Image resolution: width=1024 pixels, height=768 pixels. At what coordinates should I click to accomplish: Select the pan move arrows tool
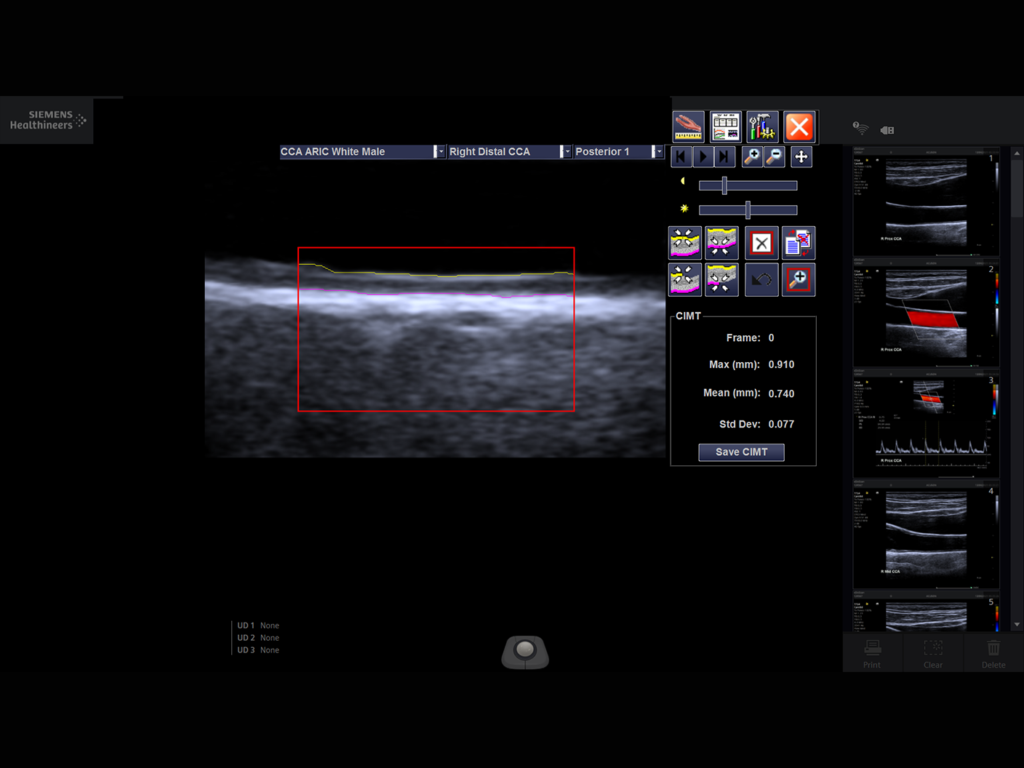tap(801, 157)
